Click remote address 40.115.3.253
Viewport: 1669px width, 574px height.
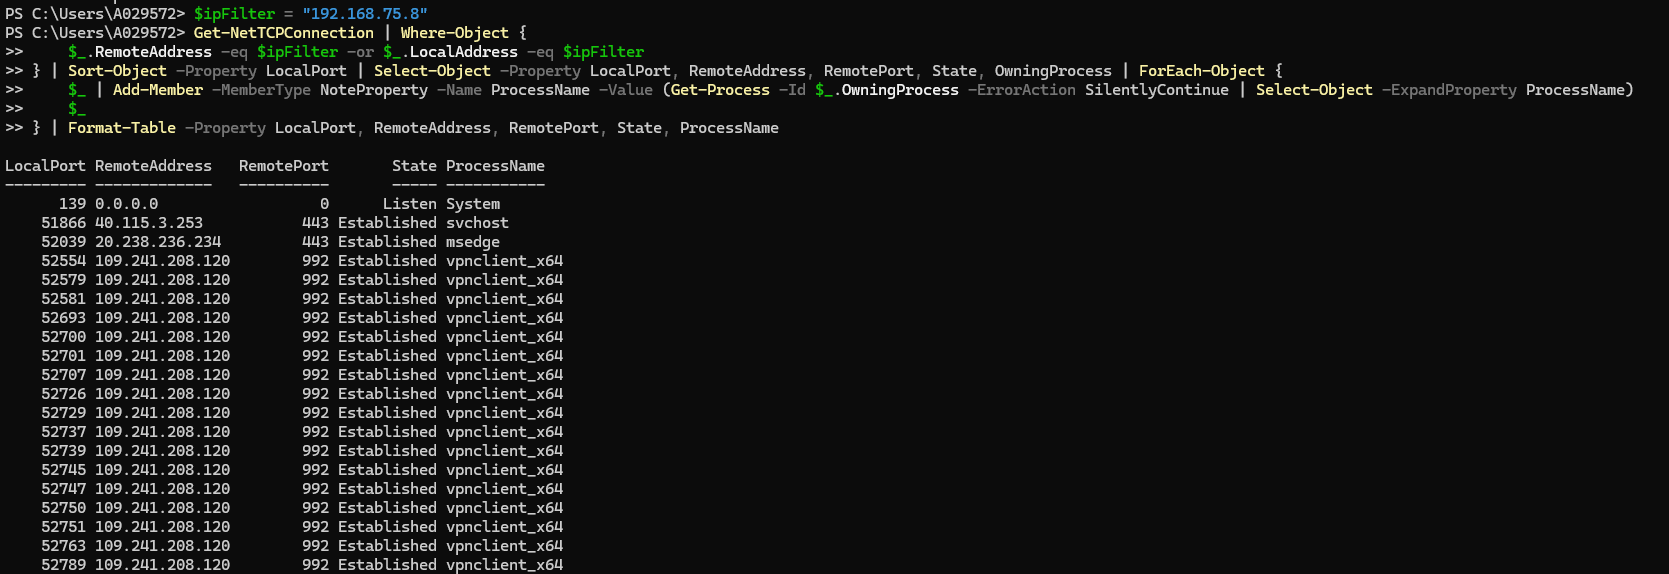[x=149, y=223]
